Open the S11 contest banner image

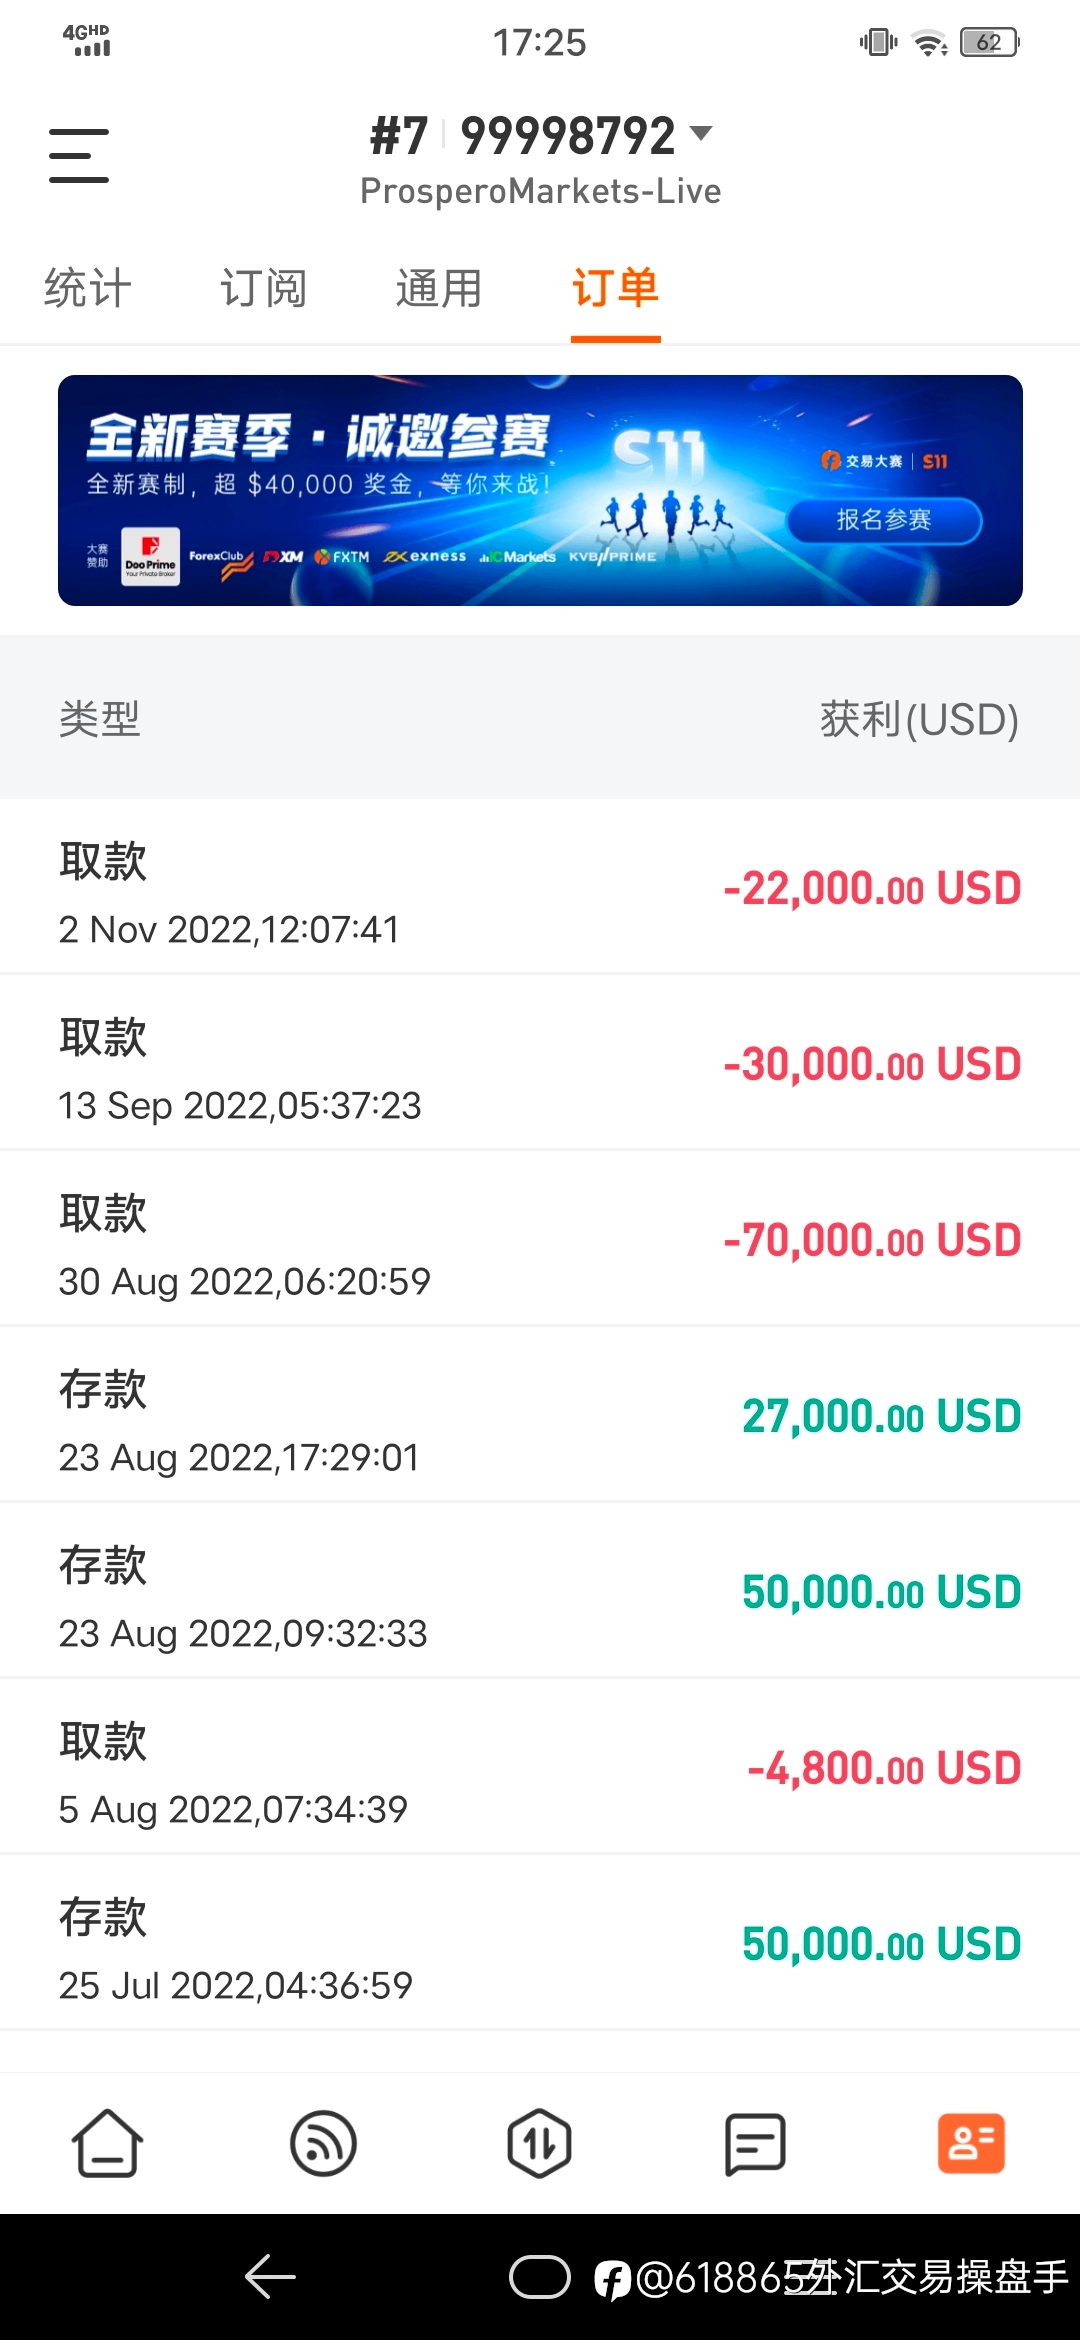click(x=540, y=490)
